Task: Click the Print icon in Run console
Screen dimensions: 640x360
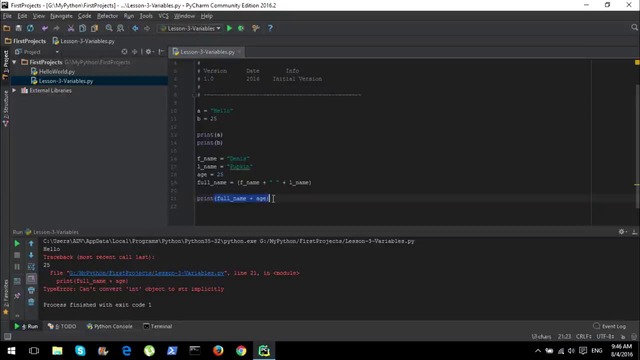Action: click(31, 290)
